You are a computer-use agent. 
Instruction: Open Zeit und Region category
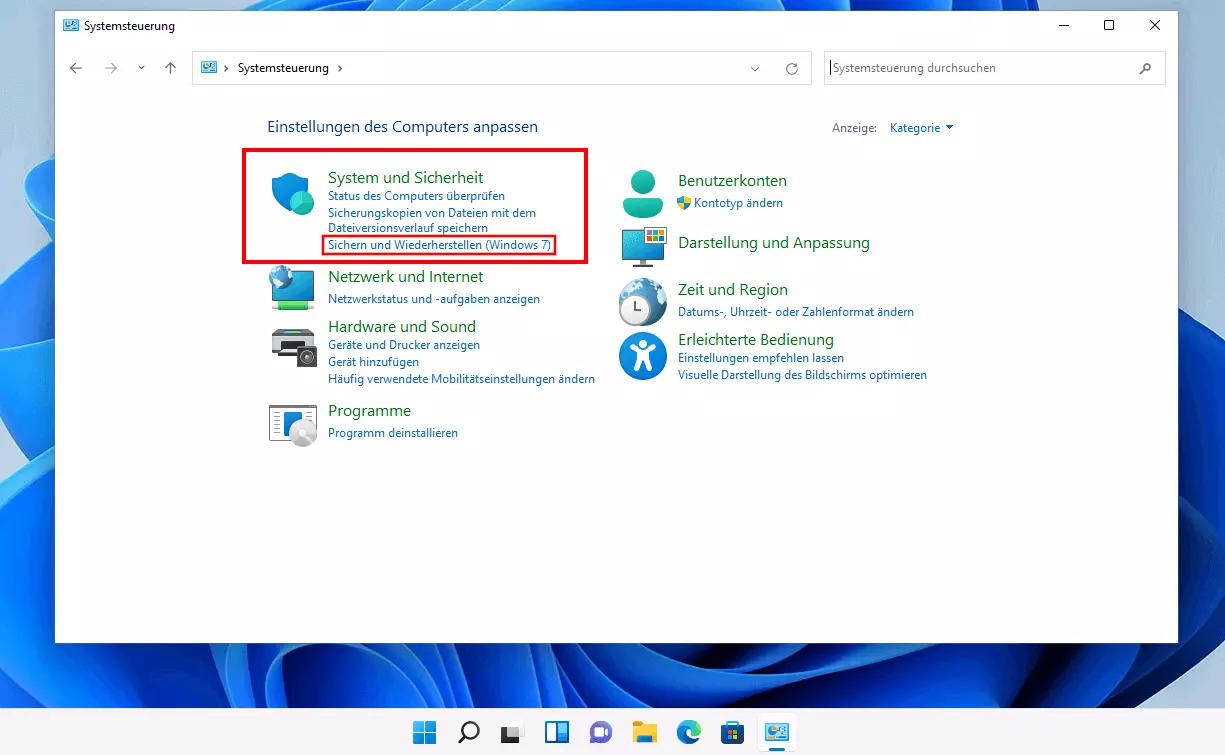[x=733, y=290]
